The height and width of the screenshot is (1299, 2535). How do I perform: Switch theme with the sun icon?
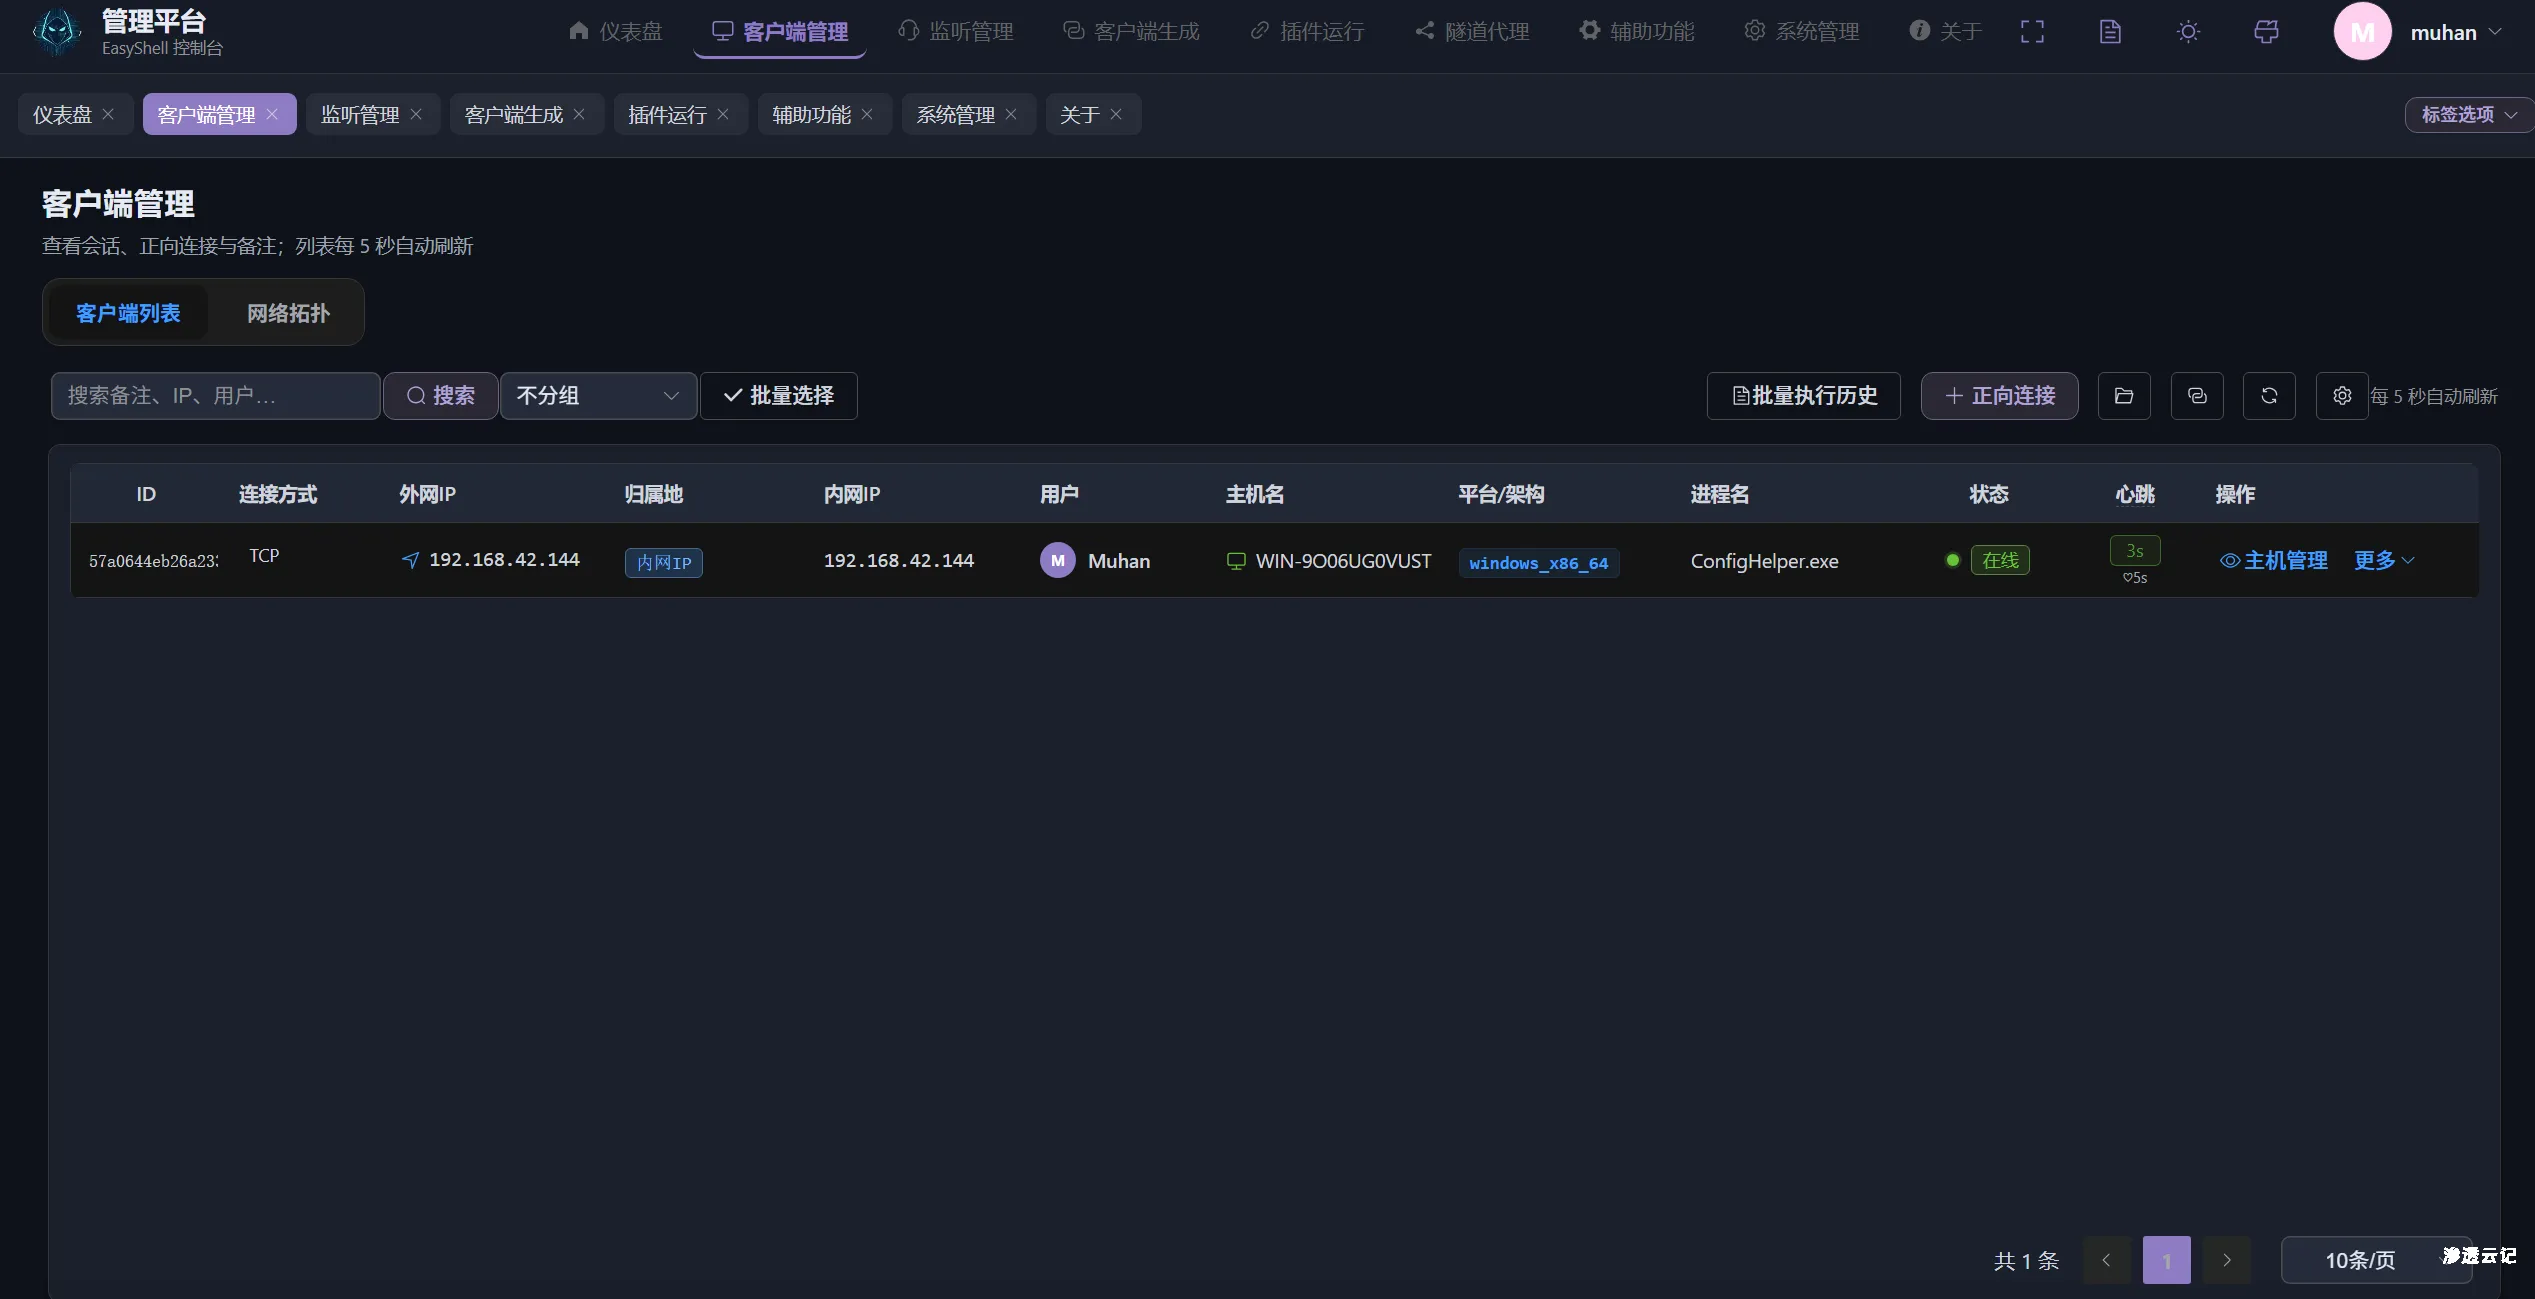point(2188,32)
